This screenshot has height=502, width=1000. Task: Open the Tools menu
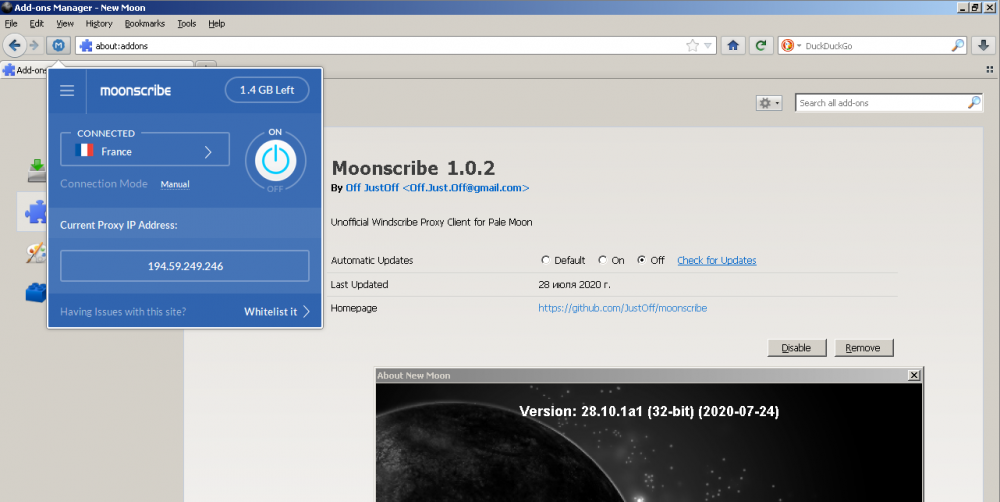[x=186, y=23]
